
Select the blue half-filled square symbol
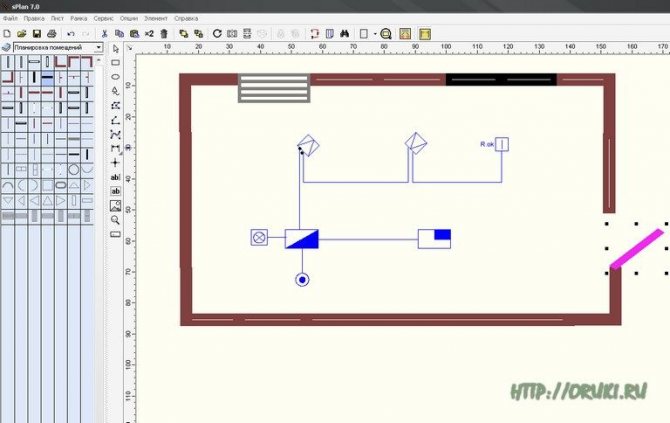pos(434,237)
